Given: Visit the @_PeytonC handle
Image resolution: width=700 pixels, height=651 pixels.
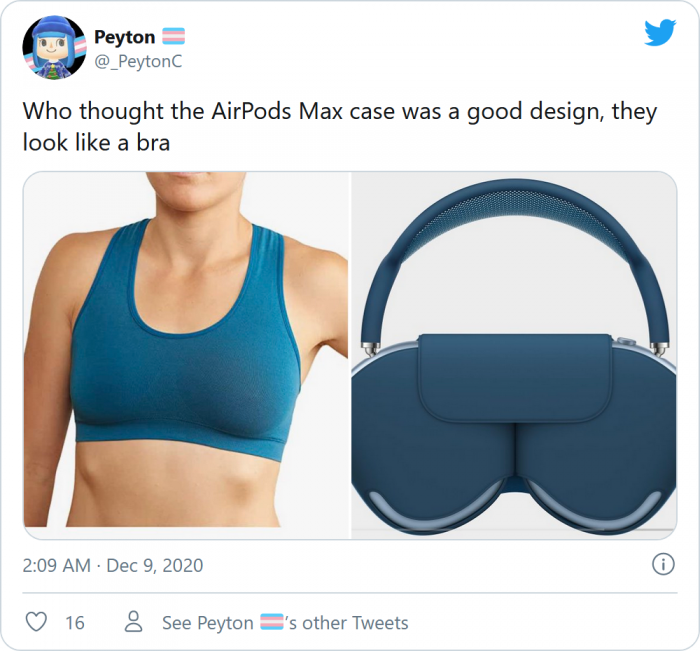Looking at the screenshot, I should pos(138,61).
